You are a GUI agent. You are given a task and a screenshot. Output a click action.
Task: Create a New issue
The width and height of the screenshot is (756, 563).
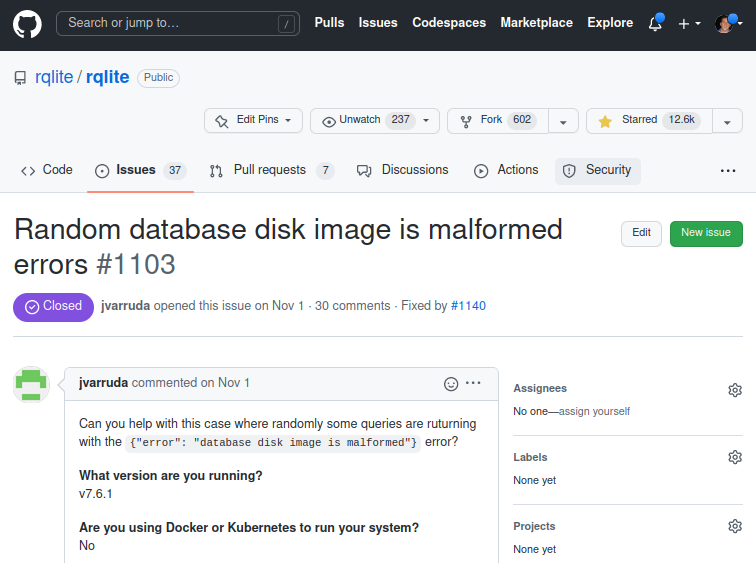[x=706, y=233]
